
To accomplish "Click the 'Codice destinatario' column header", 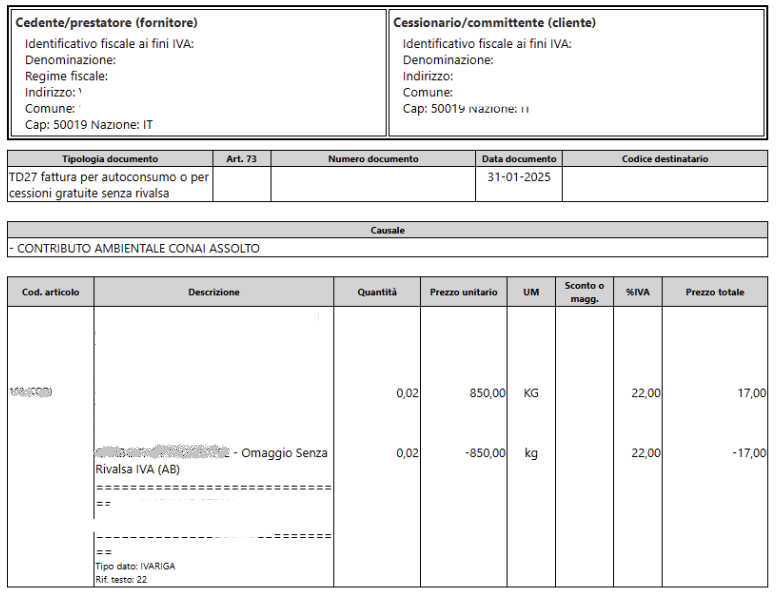I will (665, 159).
